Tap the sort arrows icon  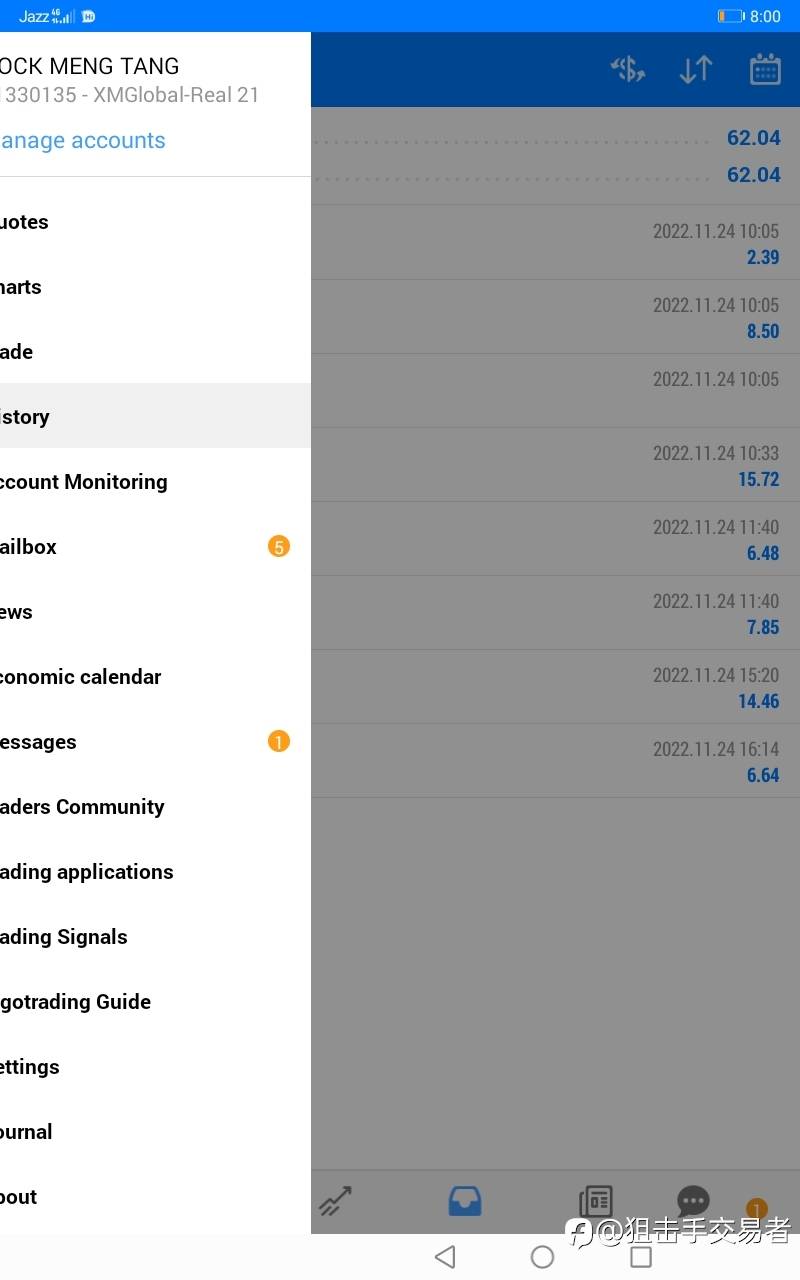[696, 69]
